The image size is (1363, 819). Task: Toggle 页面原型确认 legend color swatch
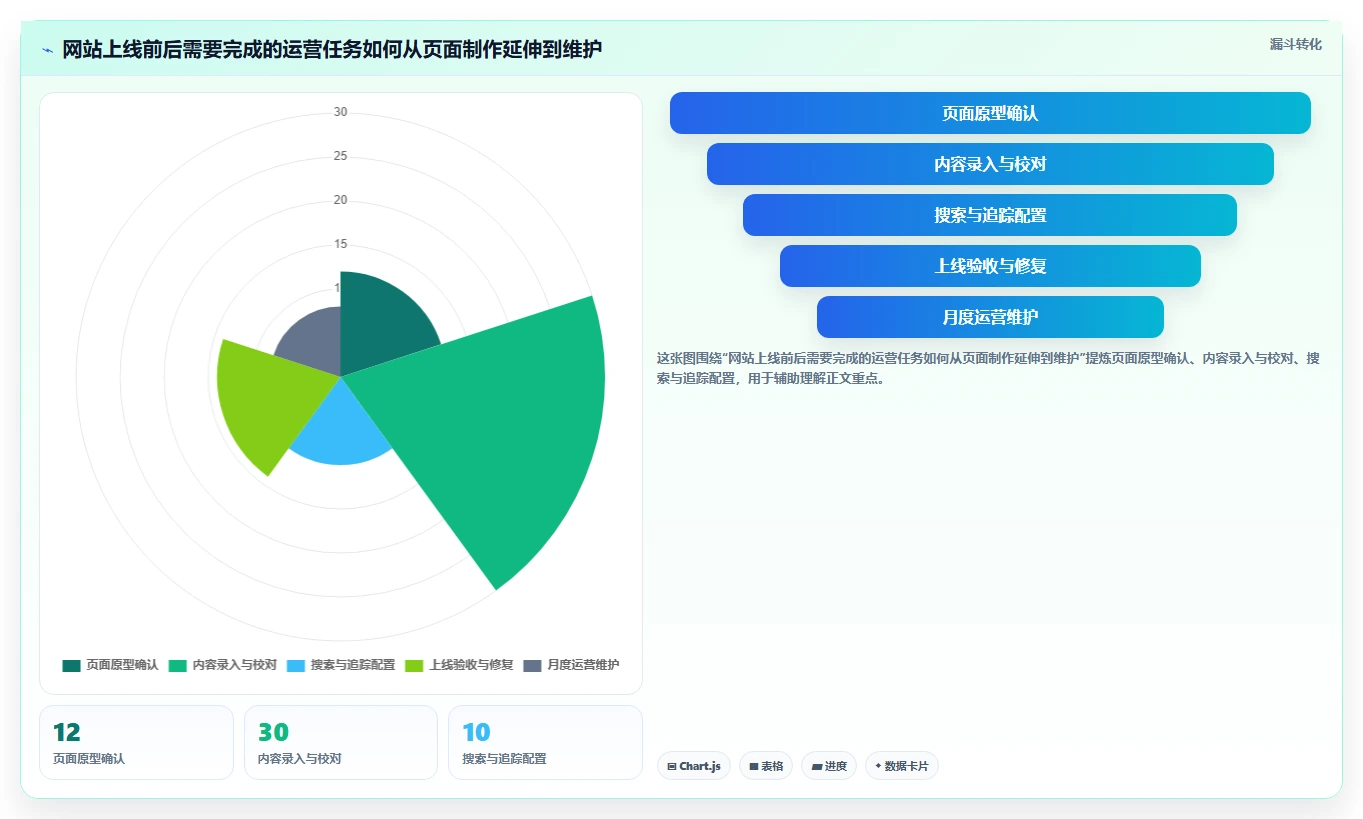[x=71, y=665]
